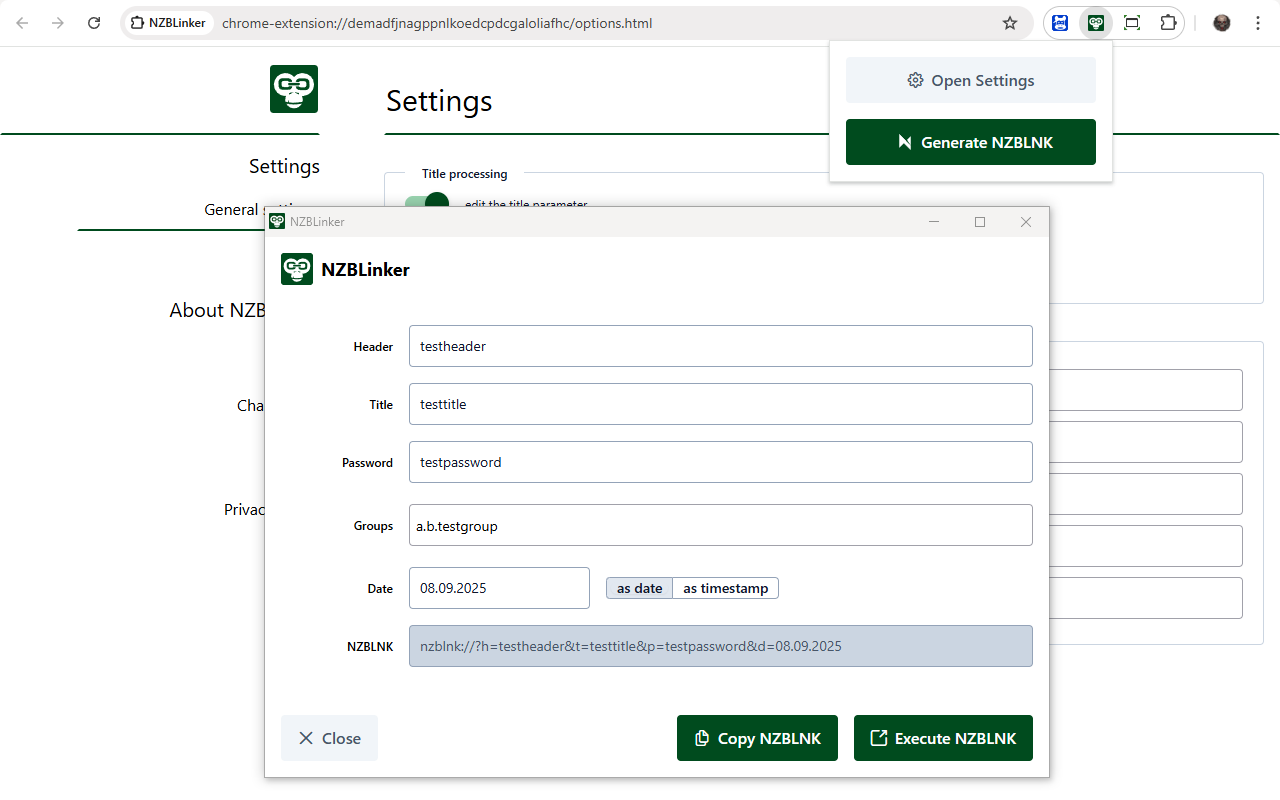Image resolution: width=1280 pixels, height=800 pixels.
Task: Click the blue save extension icon
Action: [x=1060, y=23]
